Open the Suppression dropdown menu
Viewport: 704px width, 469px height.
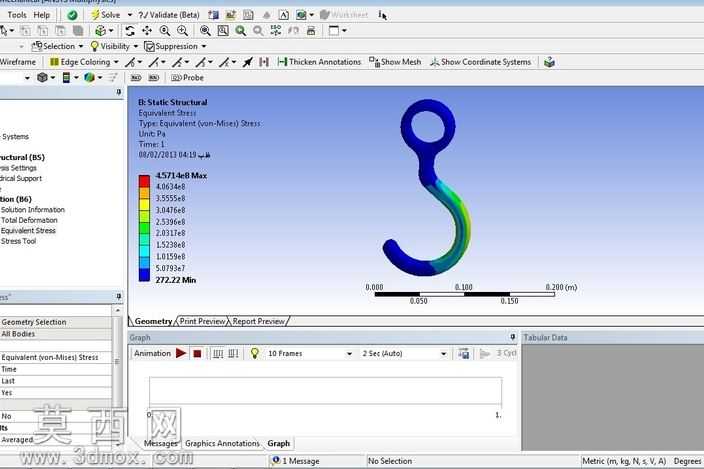175,46
